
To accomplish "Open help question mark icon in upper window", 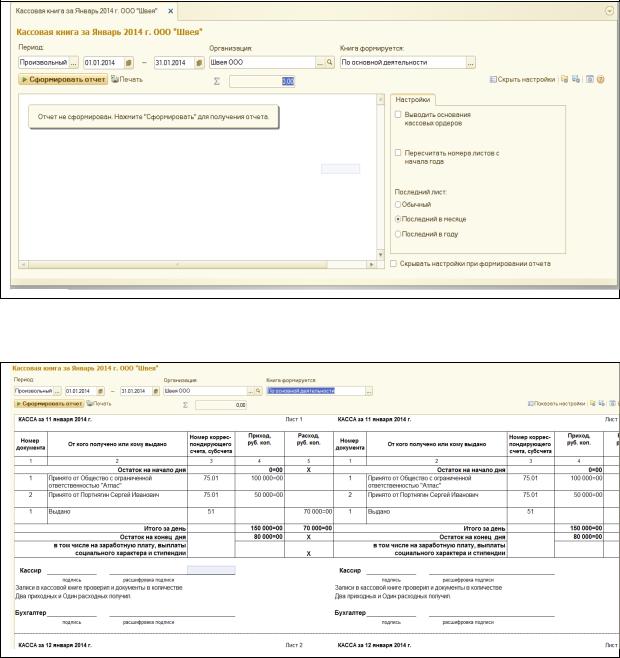I will [x=601, y=79].
